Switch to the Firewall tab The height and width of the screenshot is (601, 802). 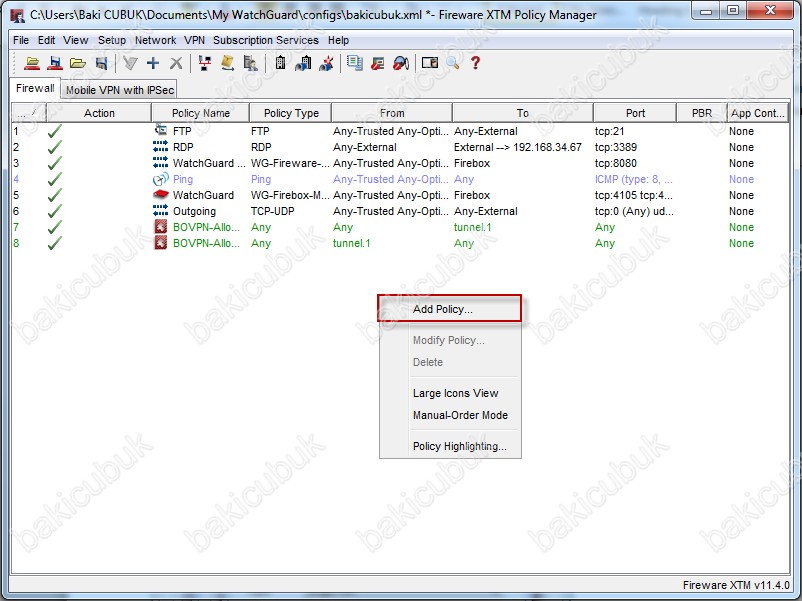[35, 88]
